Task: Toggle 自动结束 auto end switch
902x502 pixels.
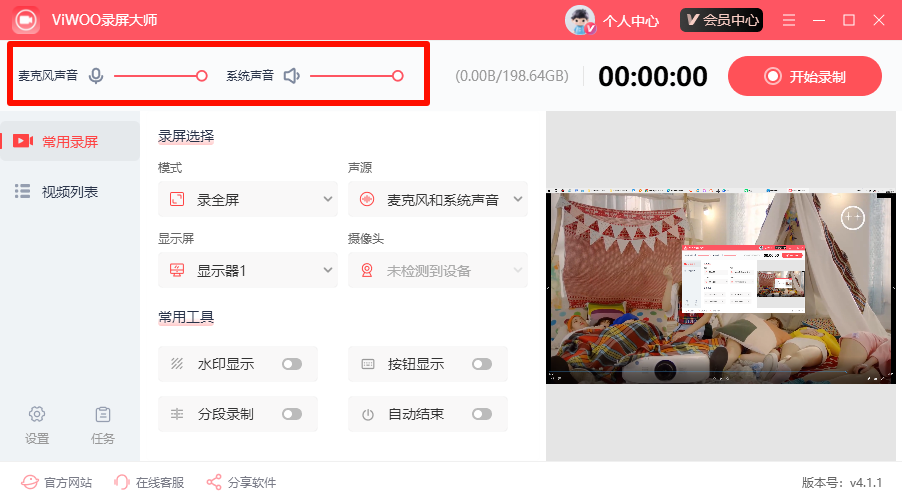Action: (x=482, y=414)
